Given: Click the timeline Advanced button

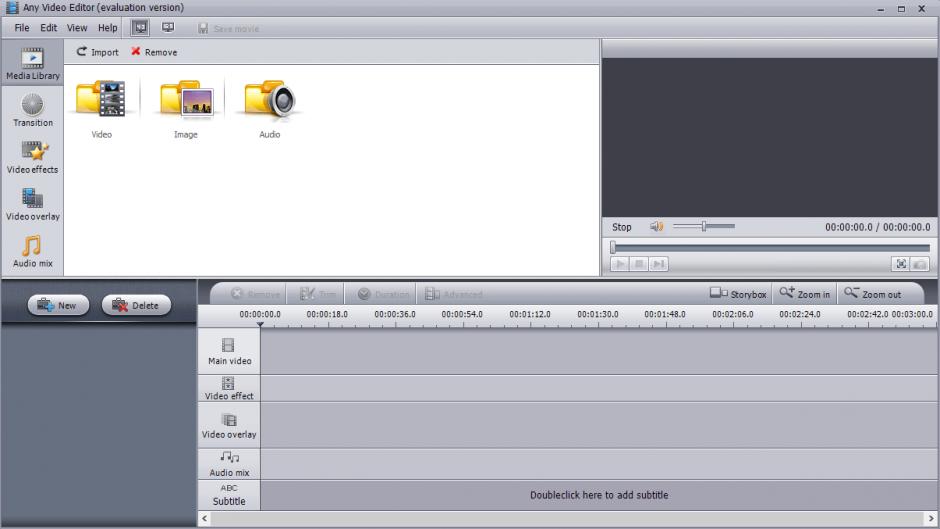Looking at the screenshot, I should pyautogui.click(x=454, y=294).
